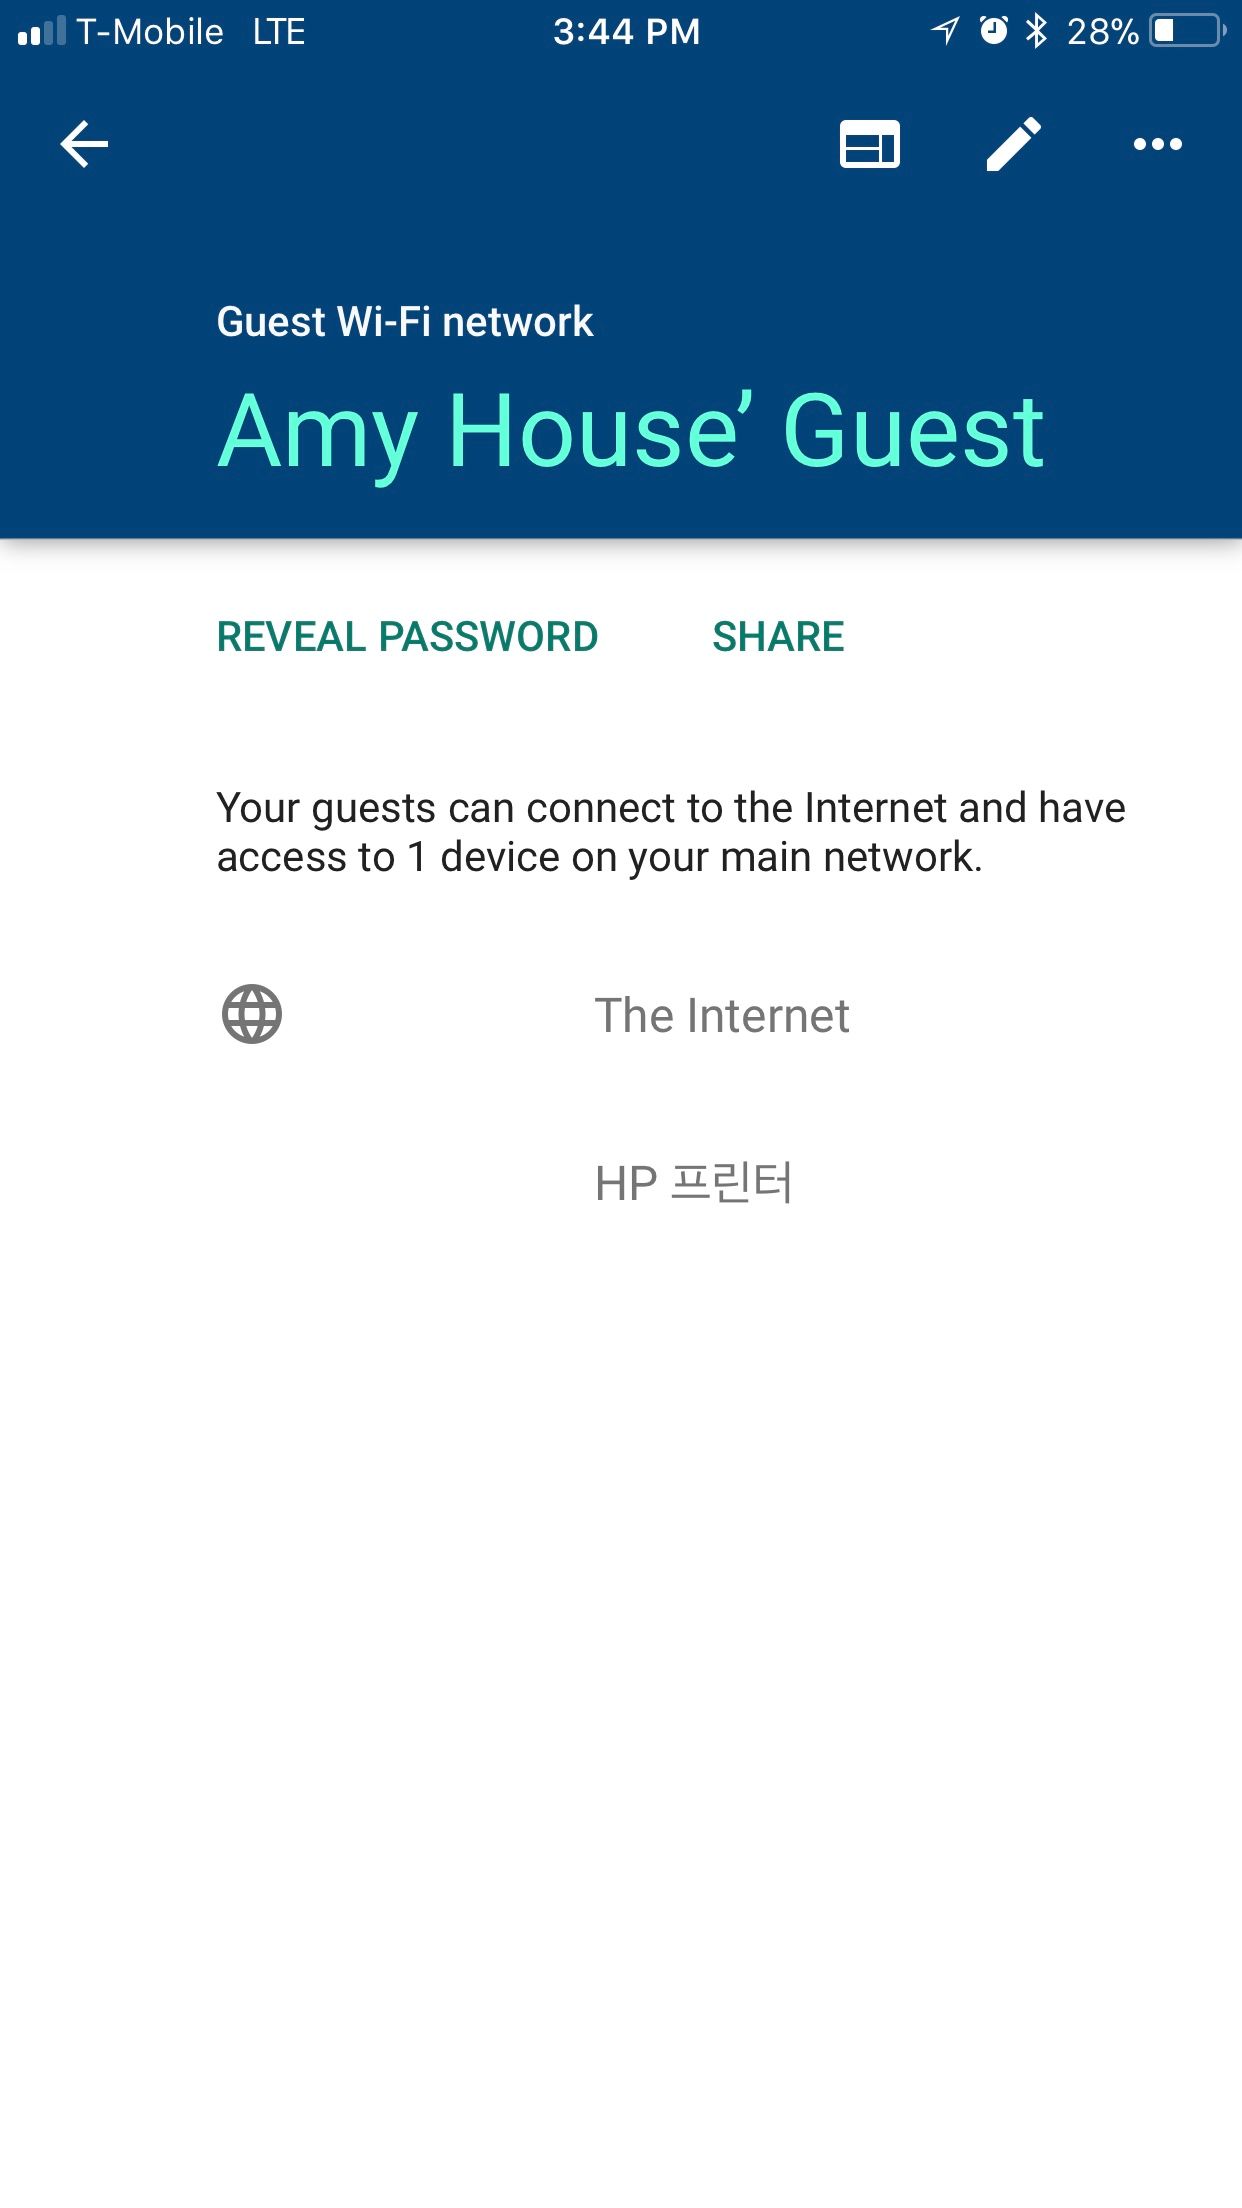Tap the 28% battery percentage
Image resolution: width=1242 pixels, height=2208 pixels.
tap(1103, 32)
